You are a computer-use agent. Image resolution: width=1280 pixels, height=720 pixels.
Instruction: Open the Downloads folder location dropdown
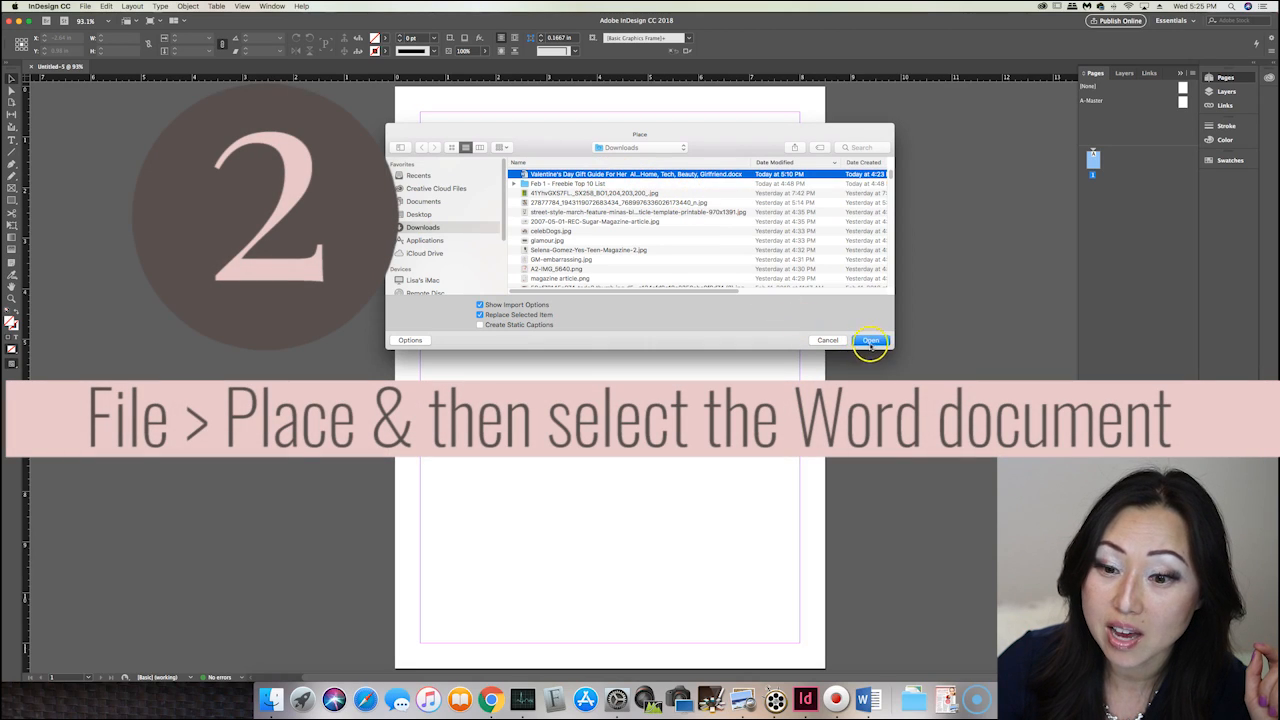(x=640, y=148)
